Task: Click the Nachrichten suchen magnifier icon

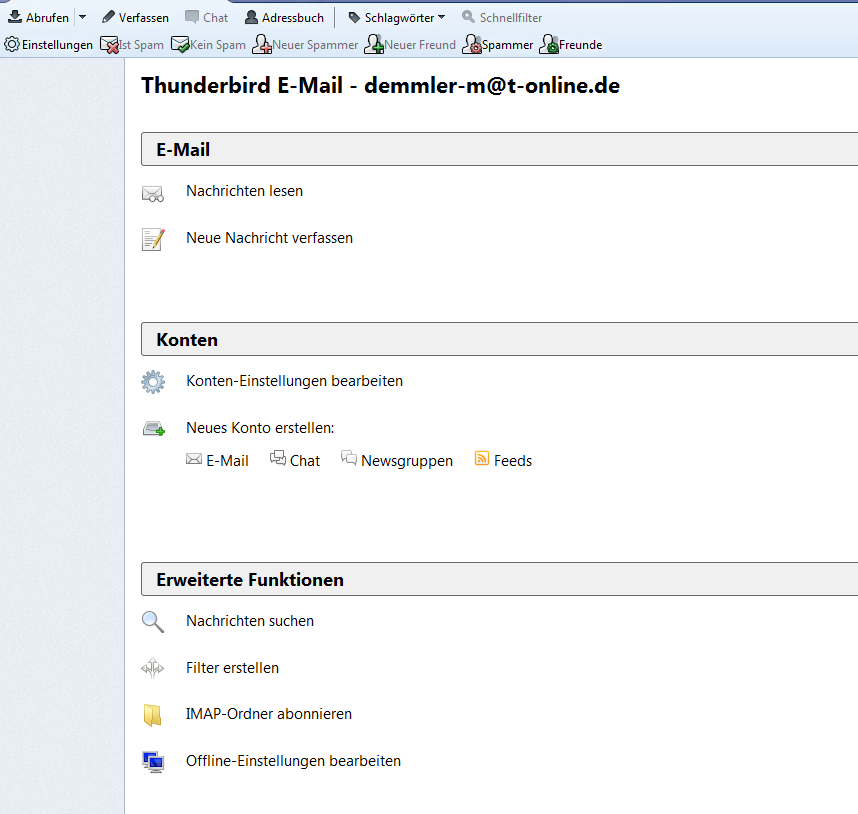Action: (153, 622)
